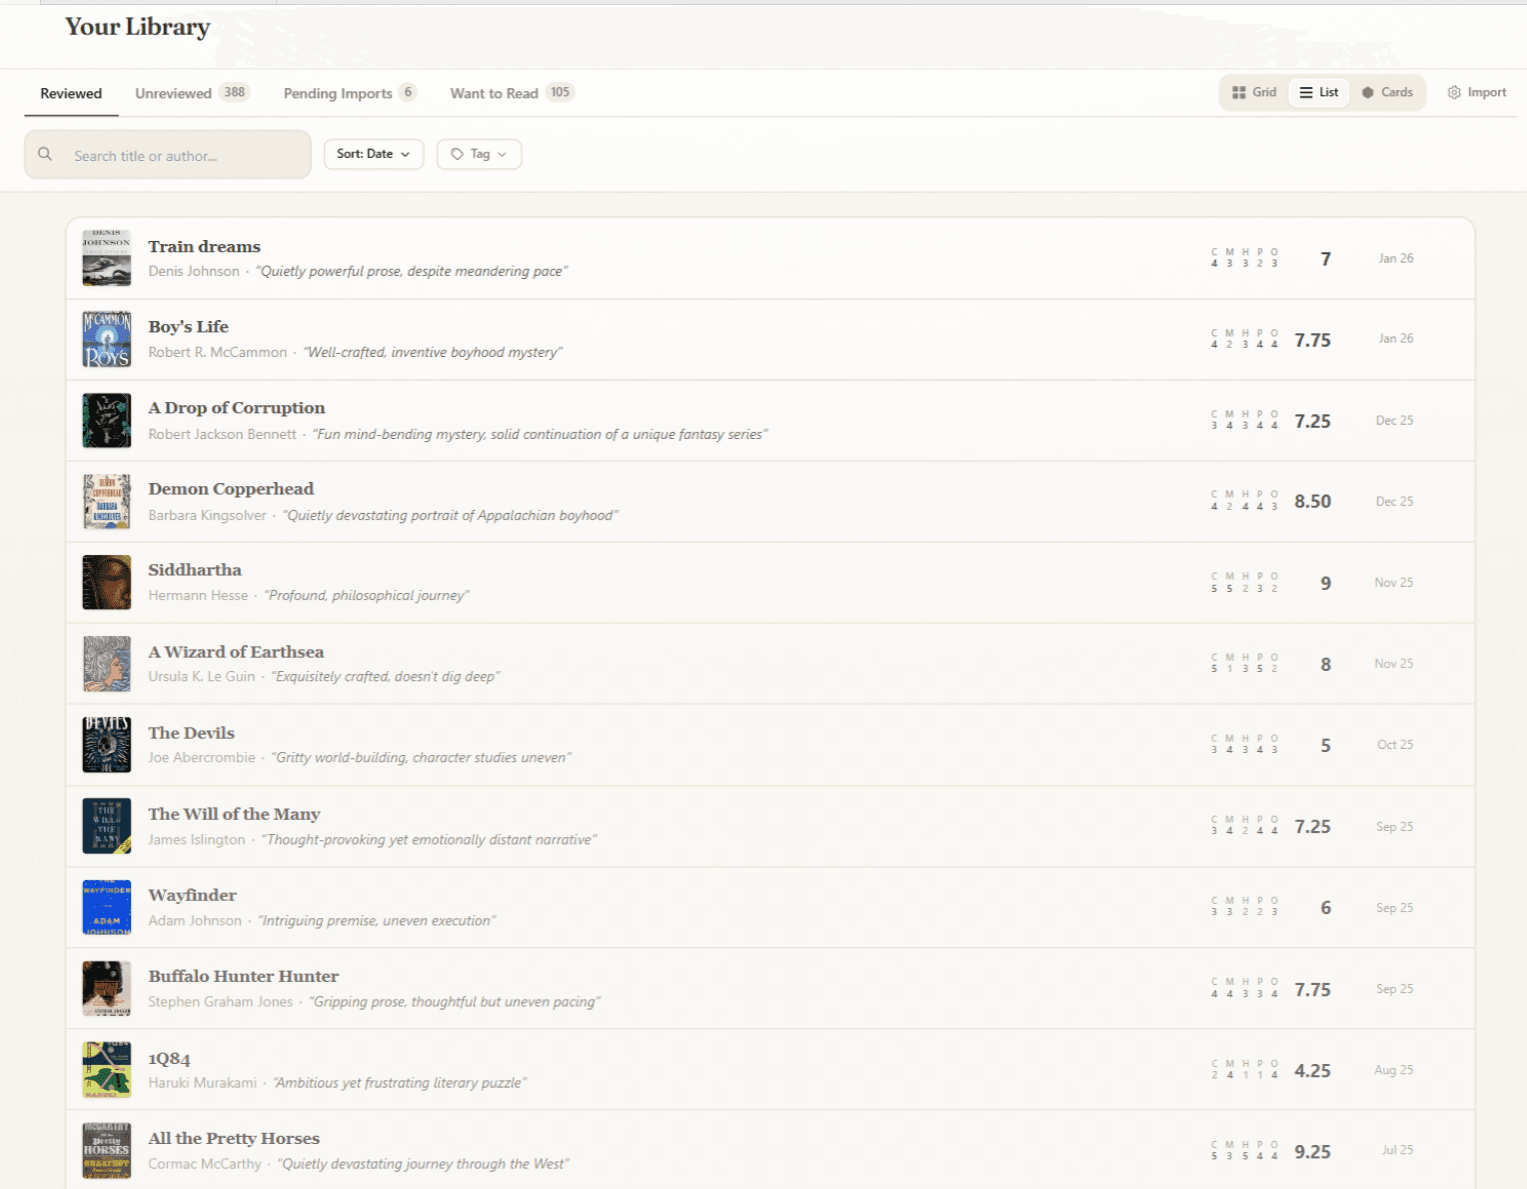1527x1189 pixels.
Task: Open the Sort: Date dropdown
Action: click(x=373, y=154)
